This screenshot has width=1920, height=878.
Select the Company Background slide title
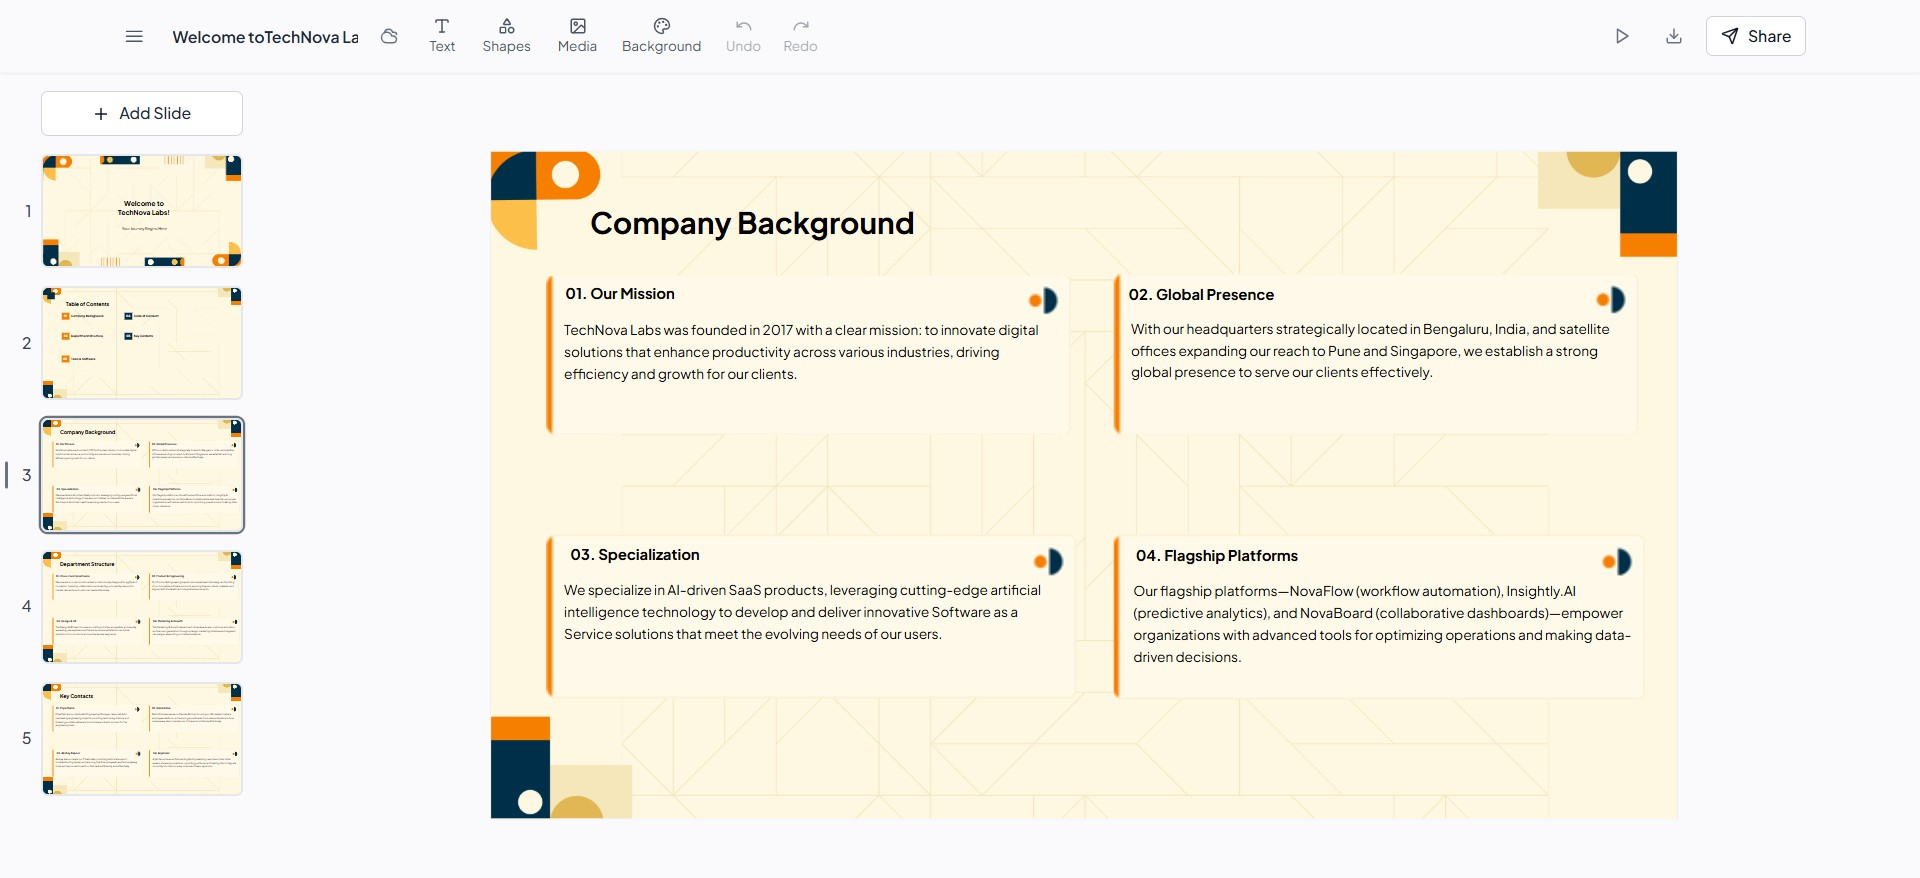click(x=752, y=223)
